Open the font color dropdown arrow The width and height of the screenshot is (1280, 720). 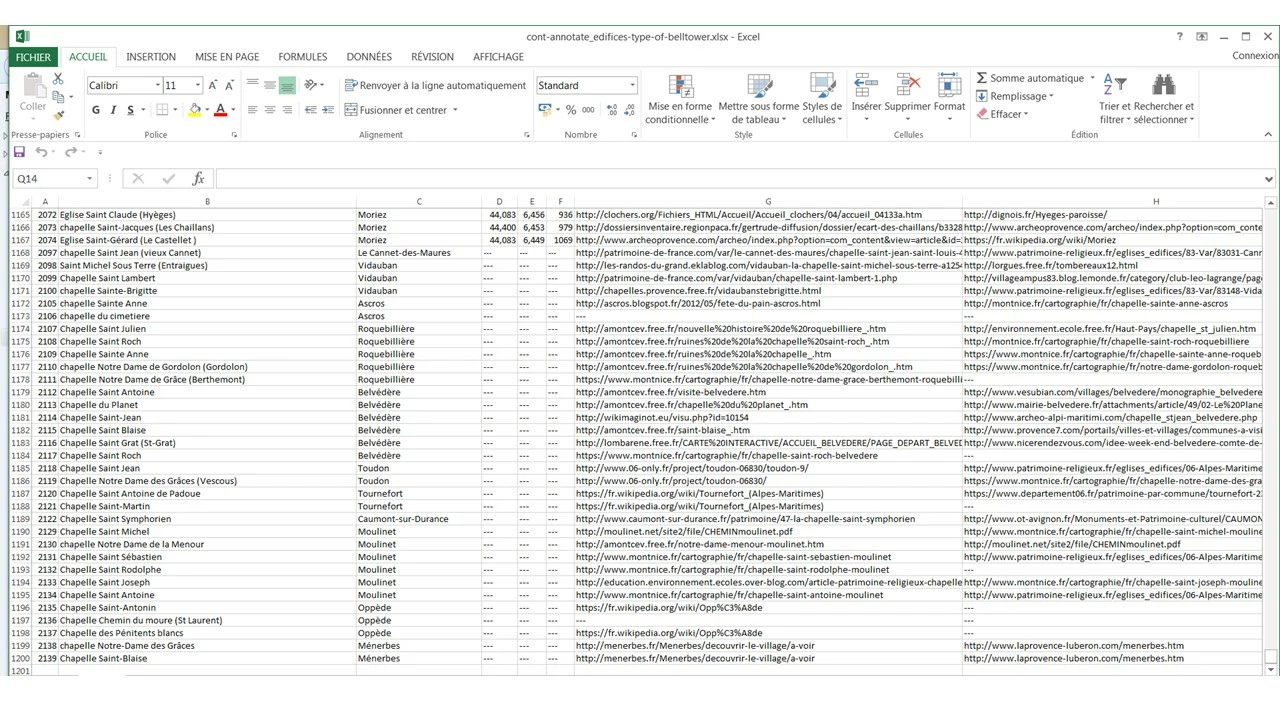tap(233, 110)
